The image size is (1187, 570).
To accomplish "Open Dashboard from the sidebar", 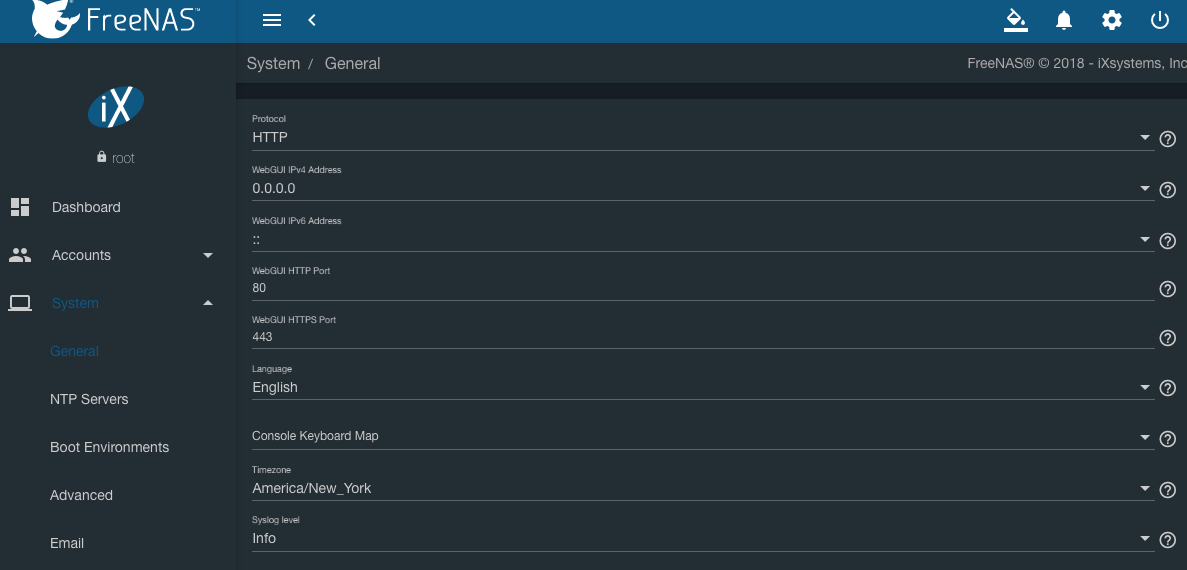I will coord(86,207).
